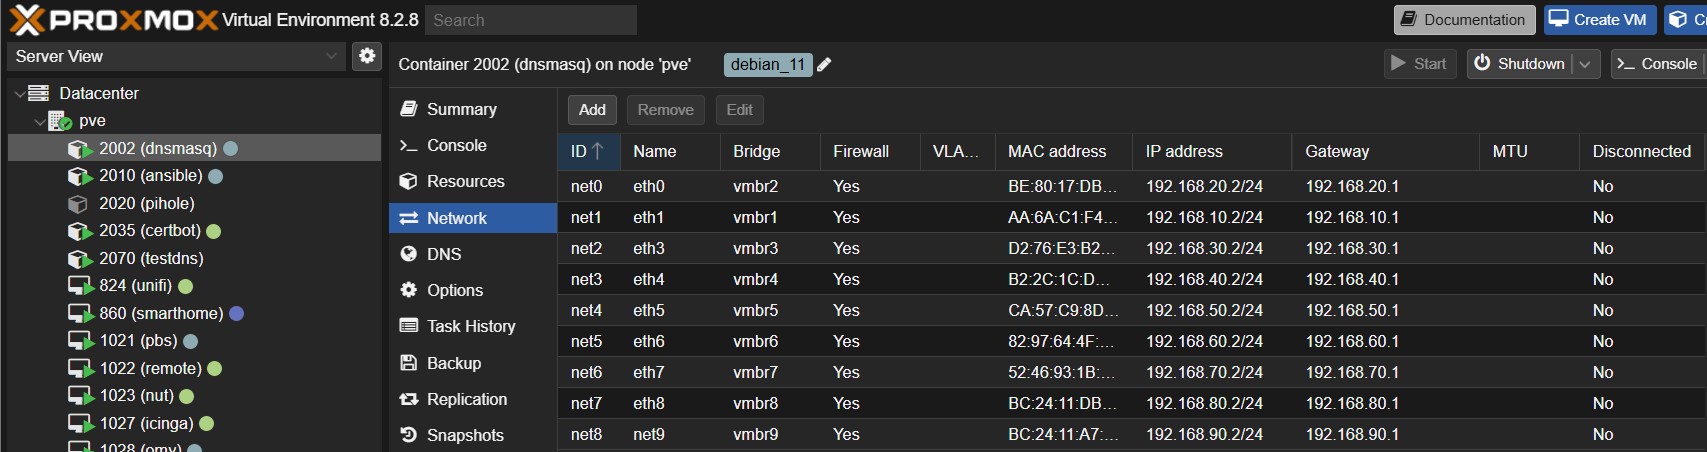Viewport: 1707px width, 452px height.
Task: Click the Create VM button
Action: pyautogui.click(x=1599, y=20)
